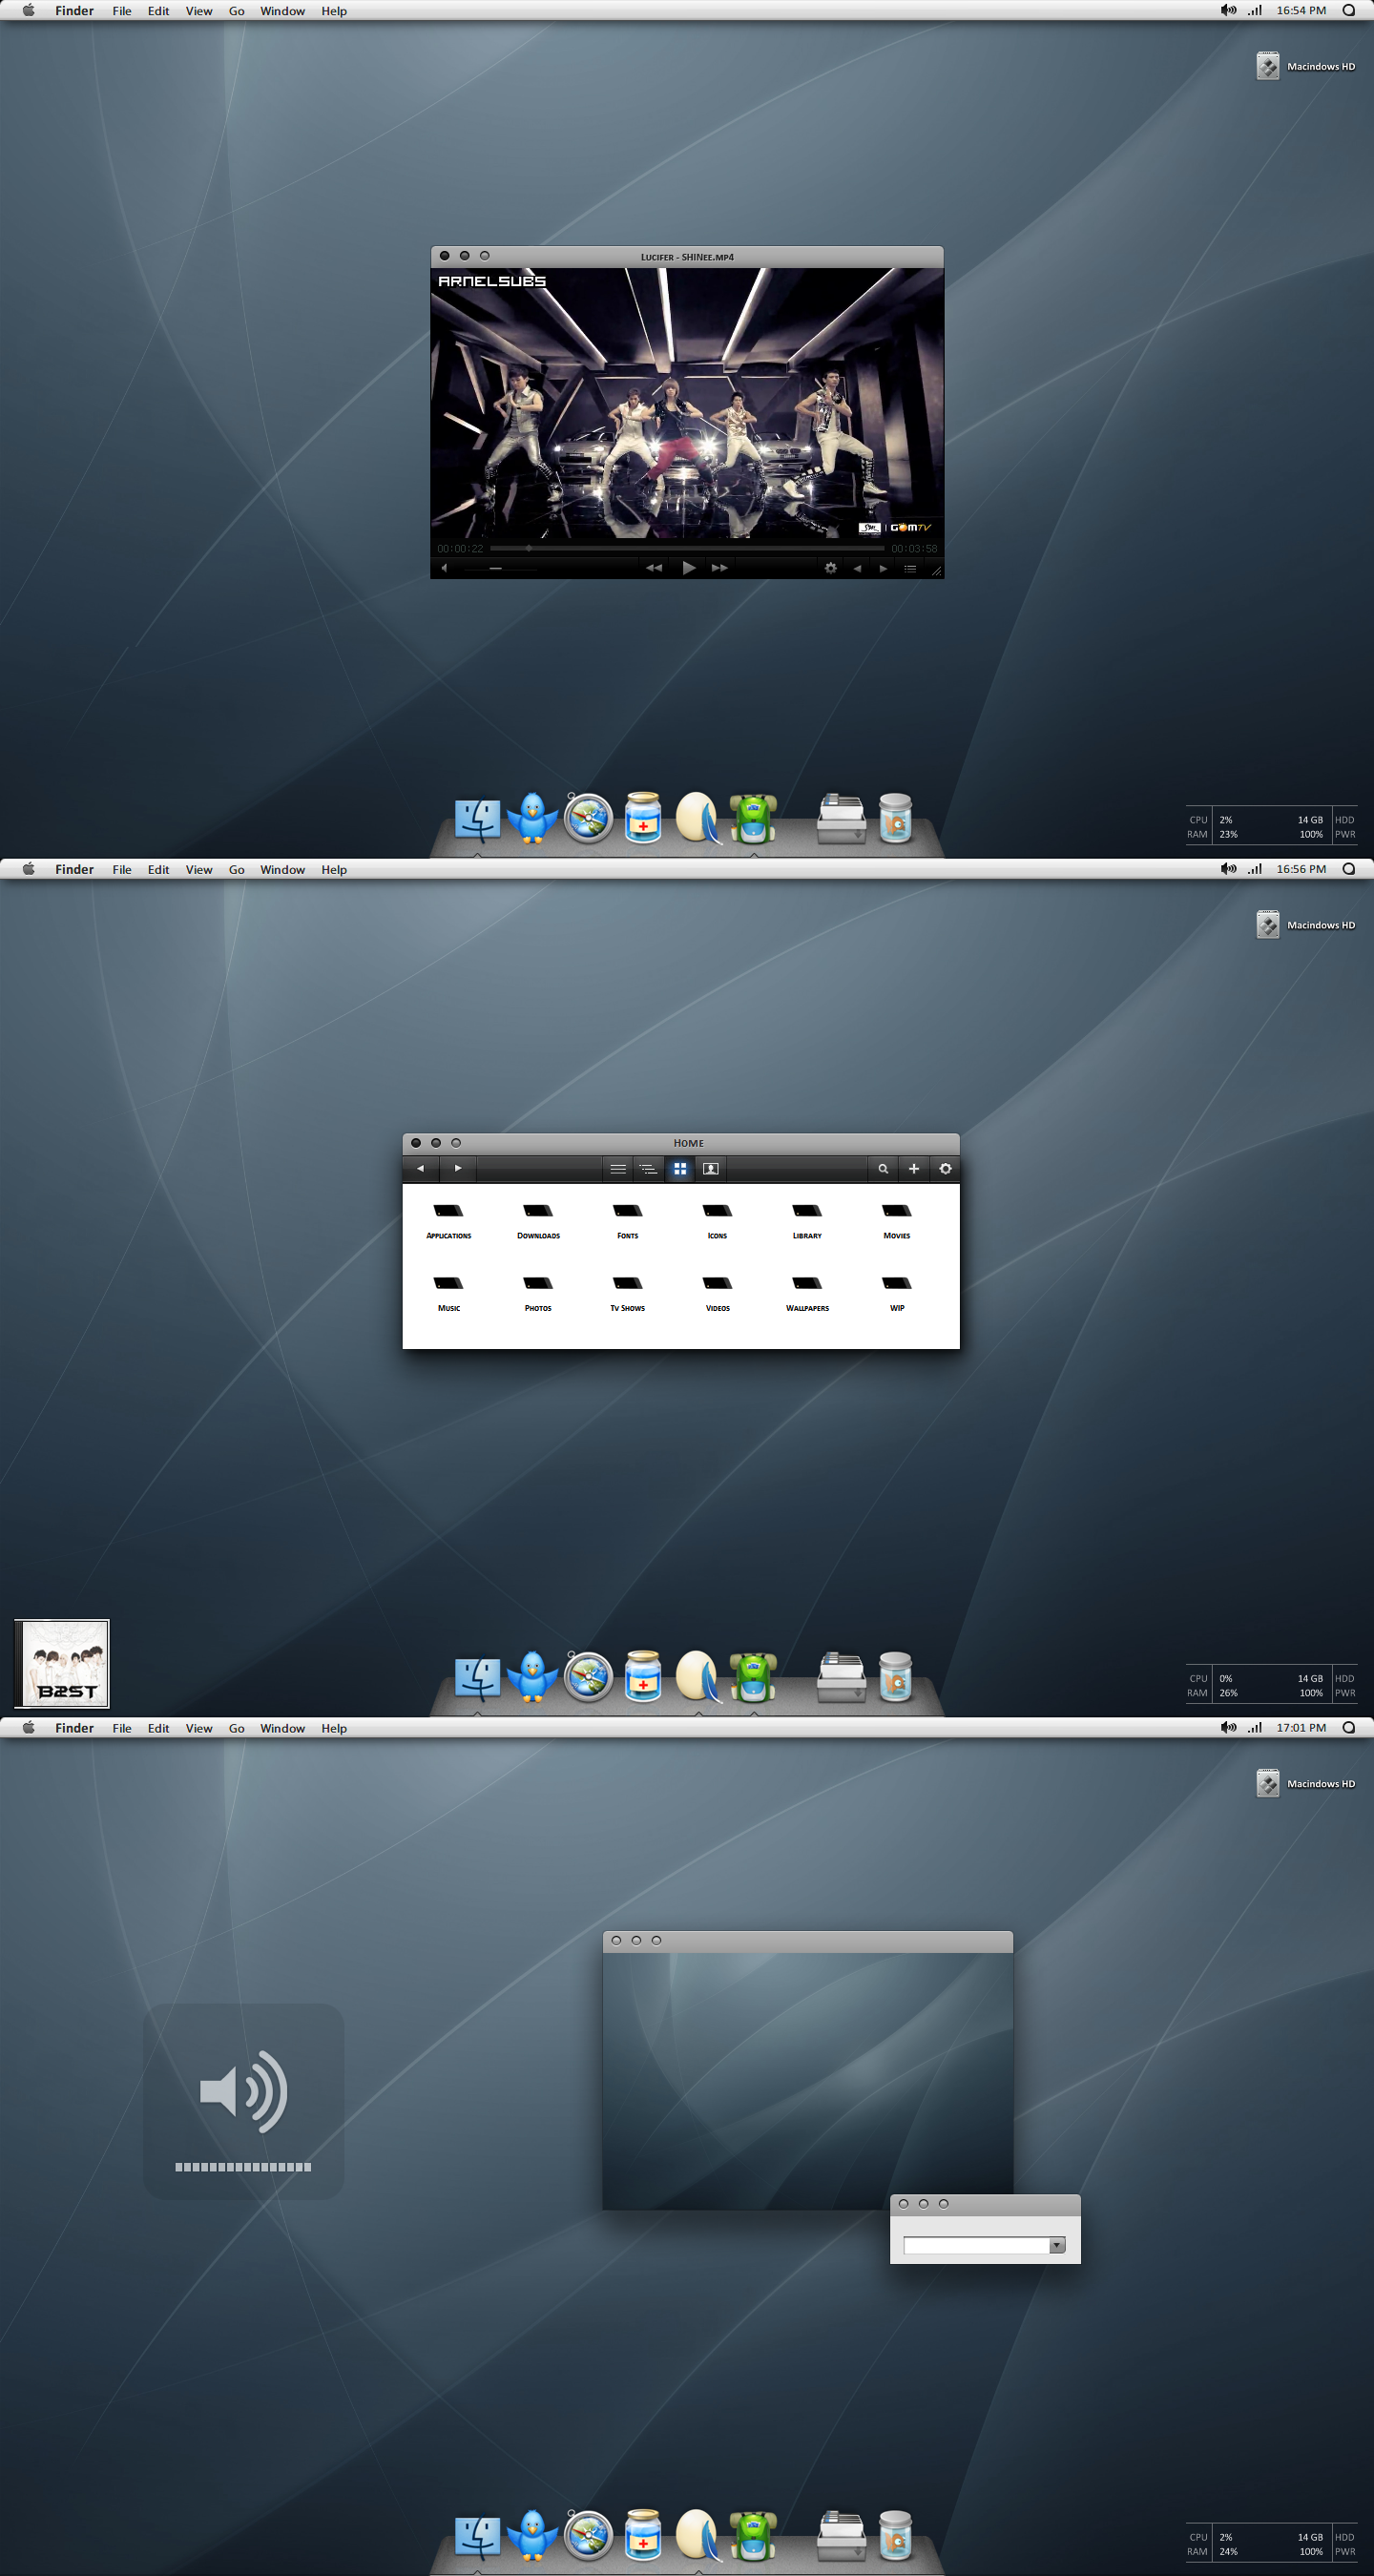Open file drawer stack on 16:54 PM dock

[841, 819]
